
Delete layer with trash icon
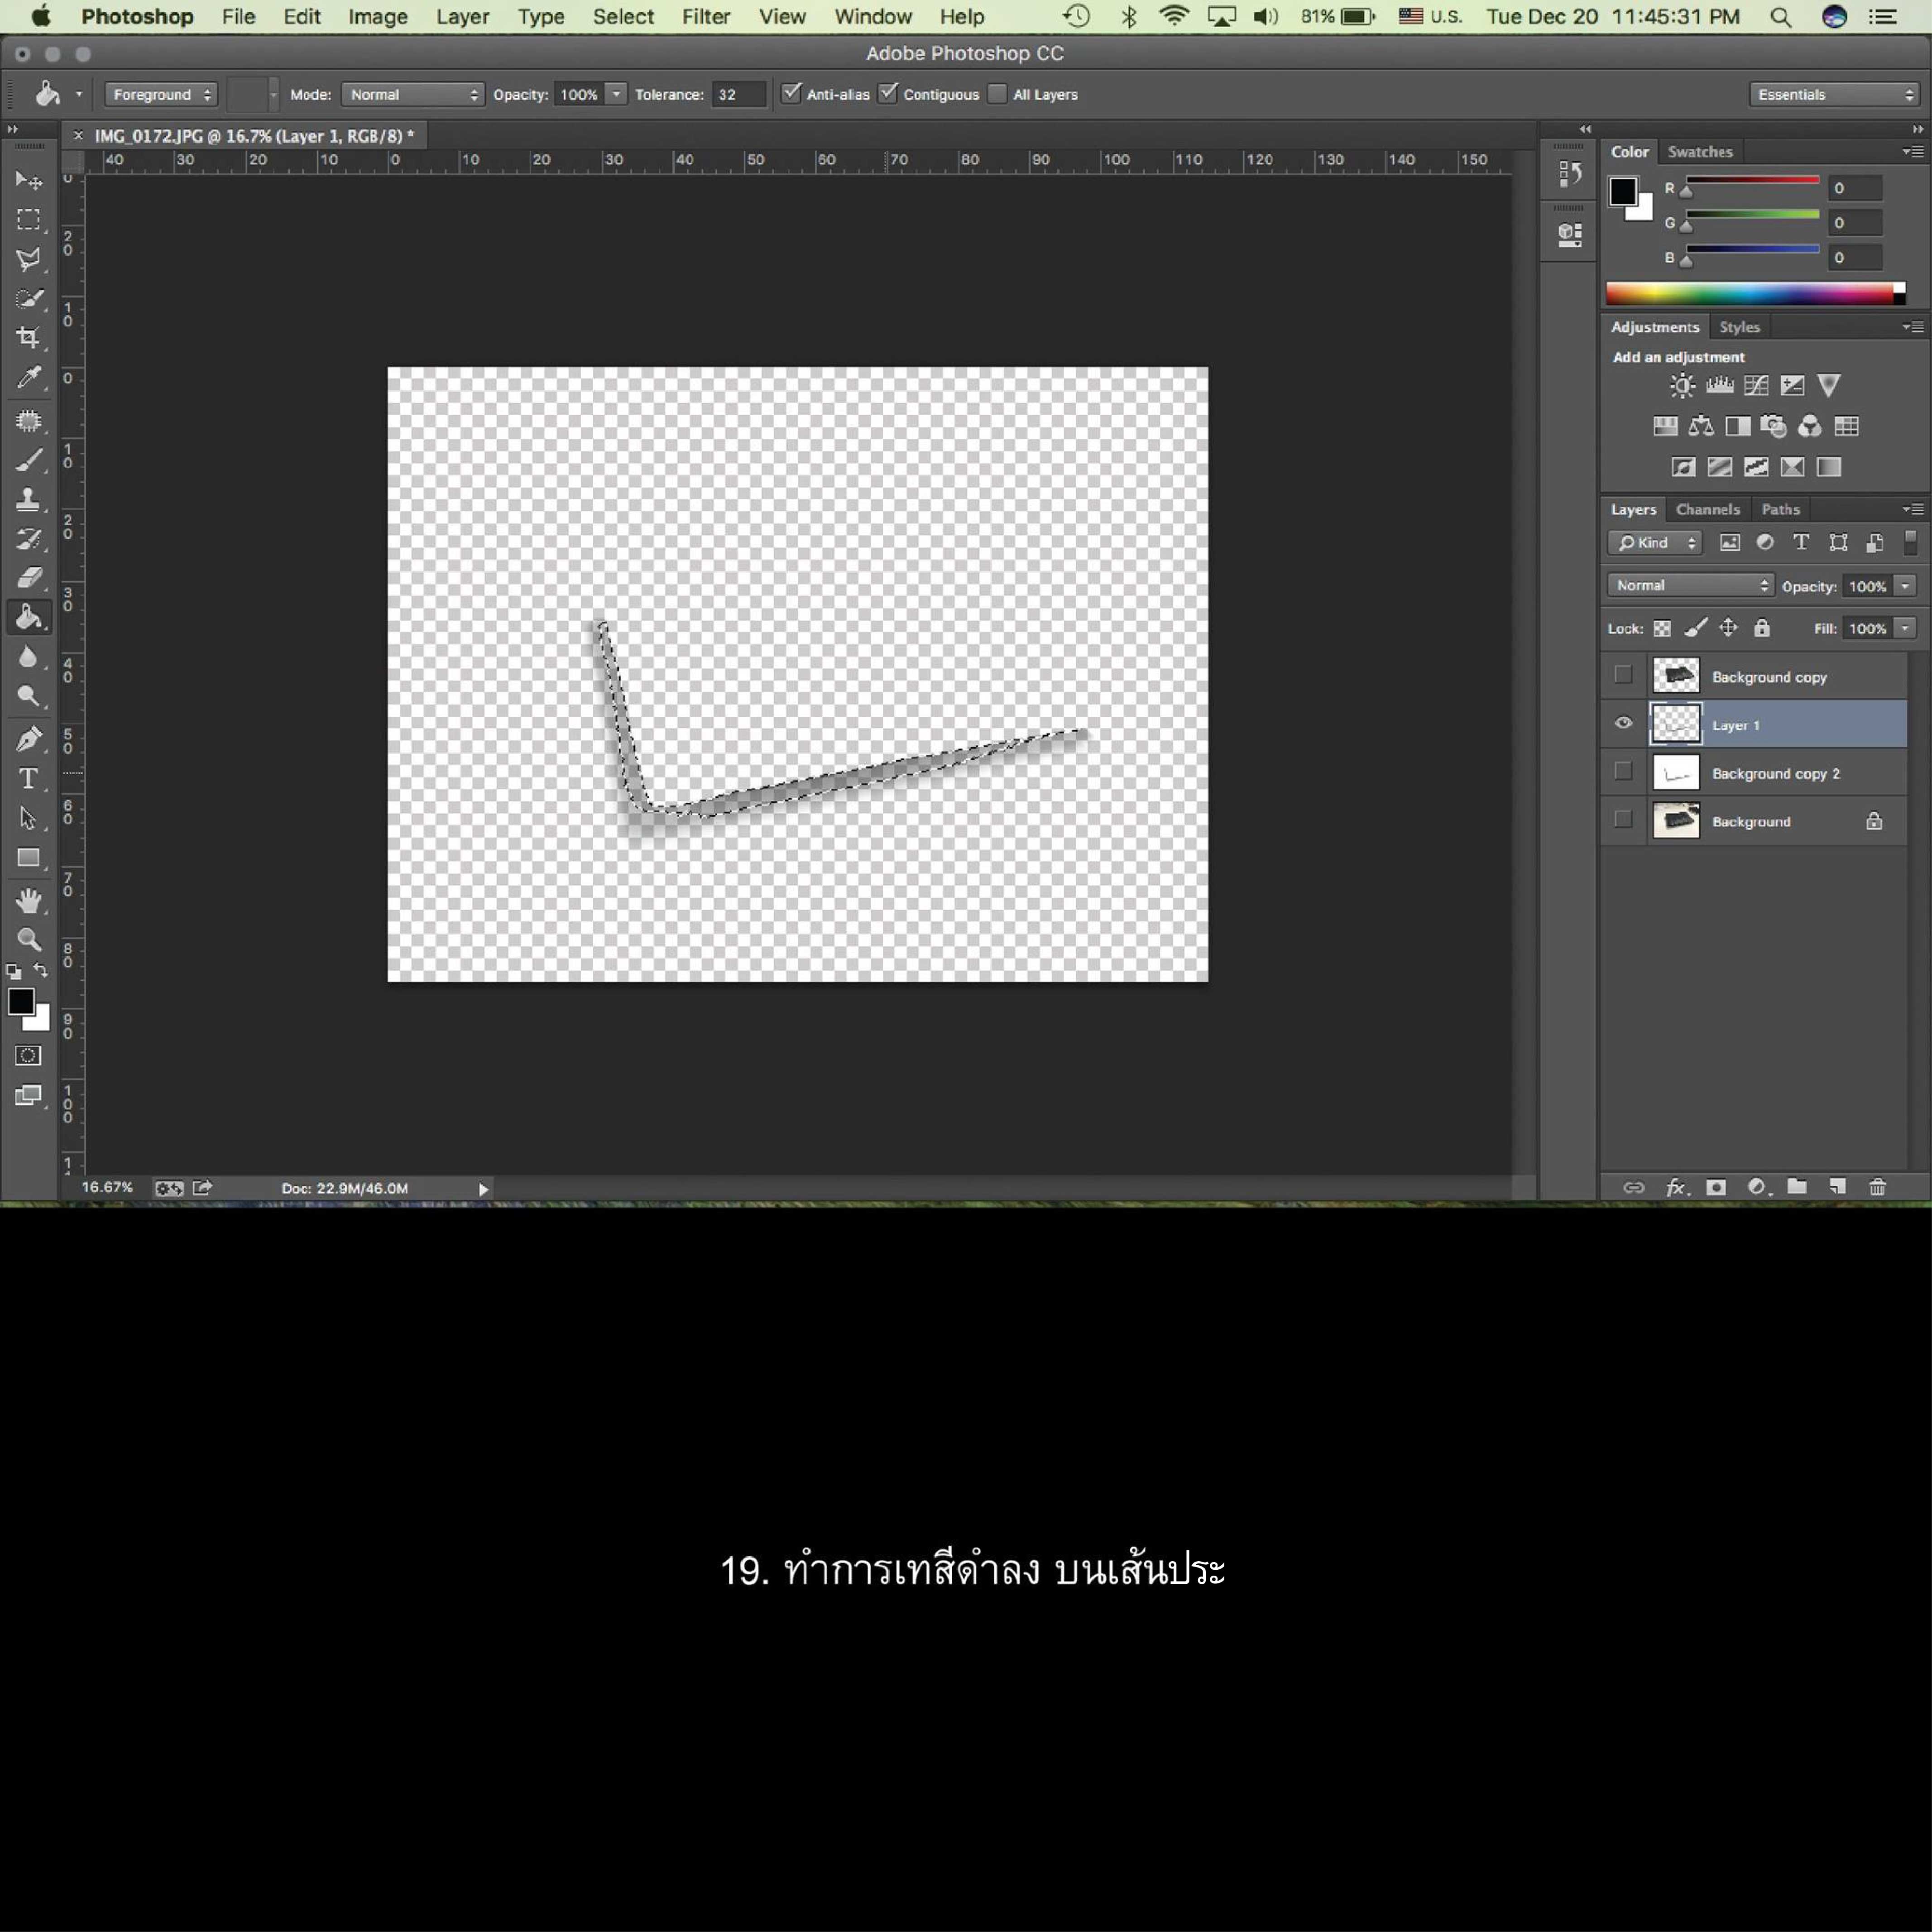tap(1877, 1187)
